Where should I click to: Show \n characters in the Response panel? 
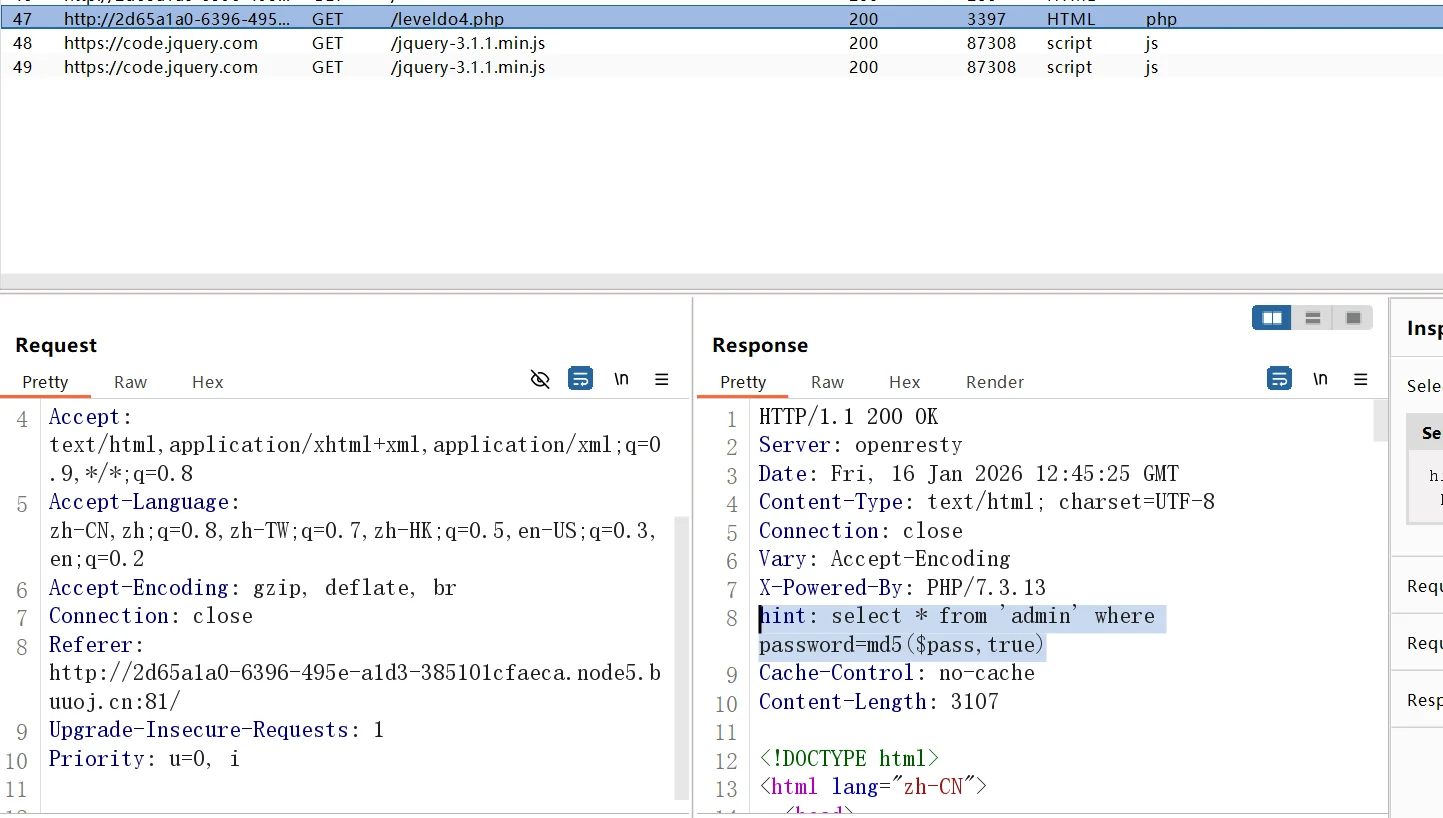tap(1320, 379)
